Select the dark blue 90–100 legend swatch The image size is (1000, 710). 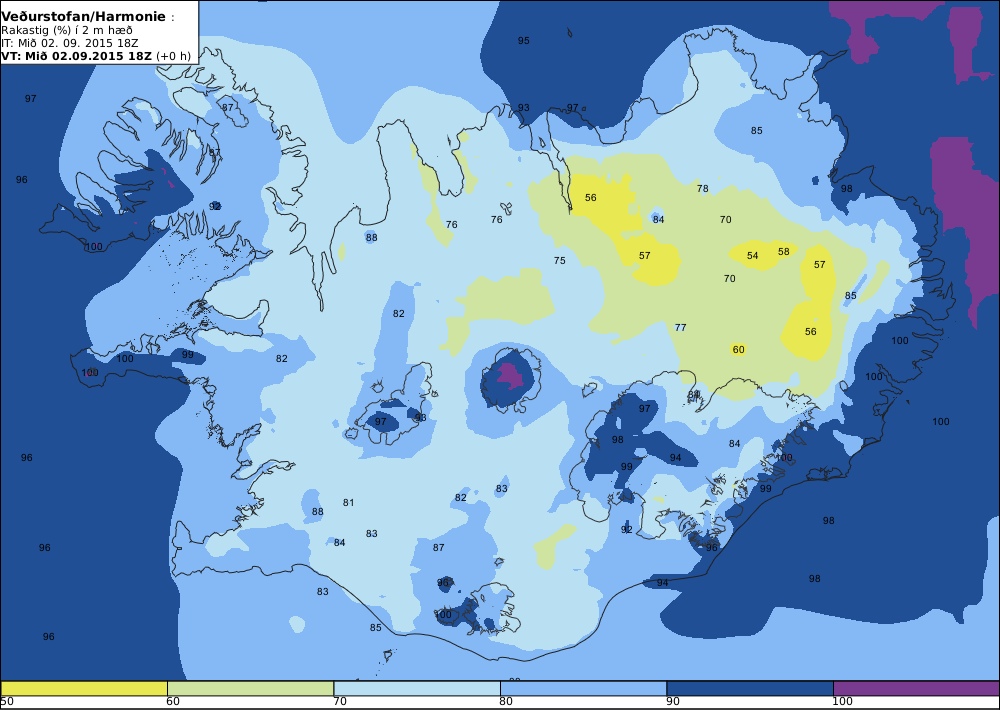tap(750, 688)
